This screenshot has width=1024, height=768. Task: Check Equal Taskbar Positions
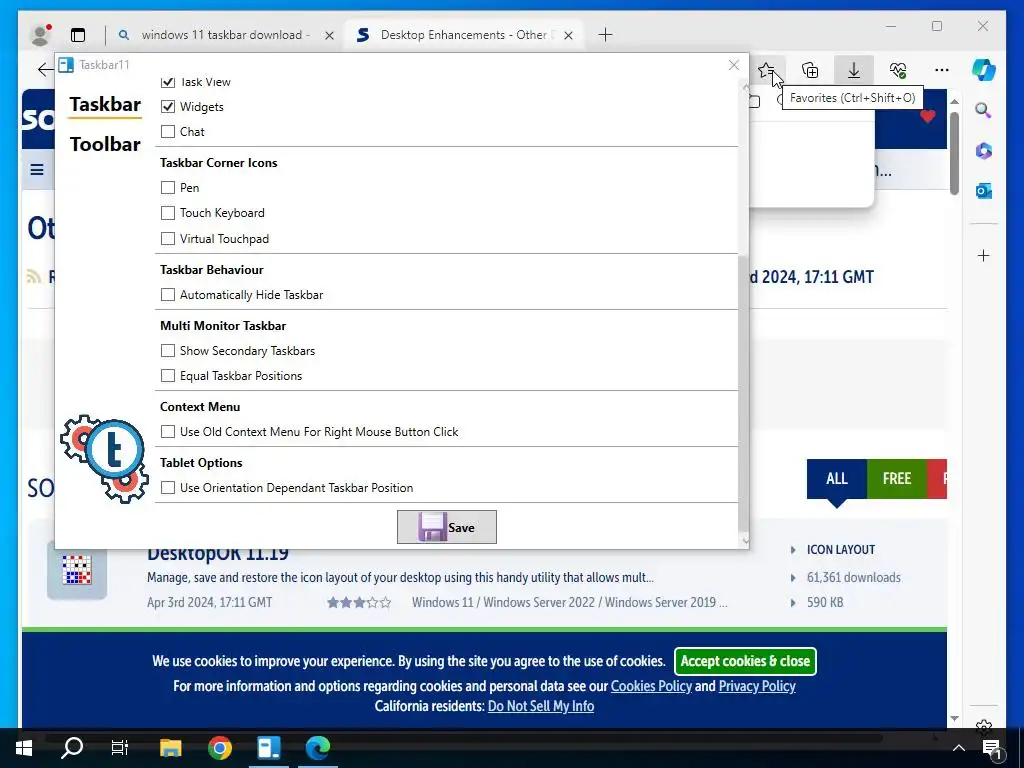coord(168,376)
